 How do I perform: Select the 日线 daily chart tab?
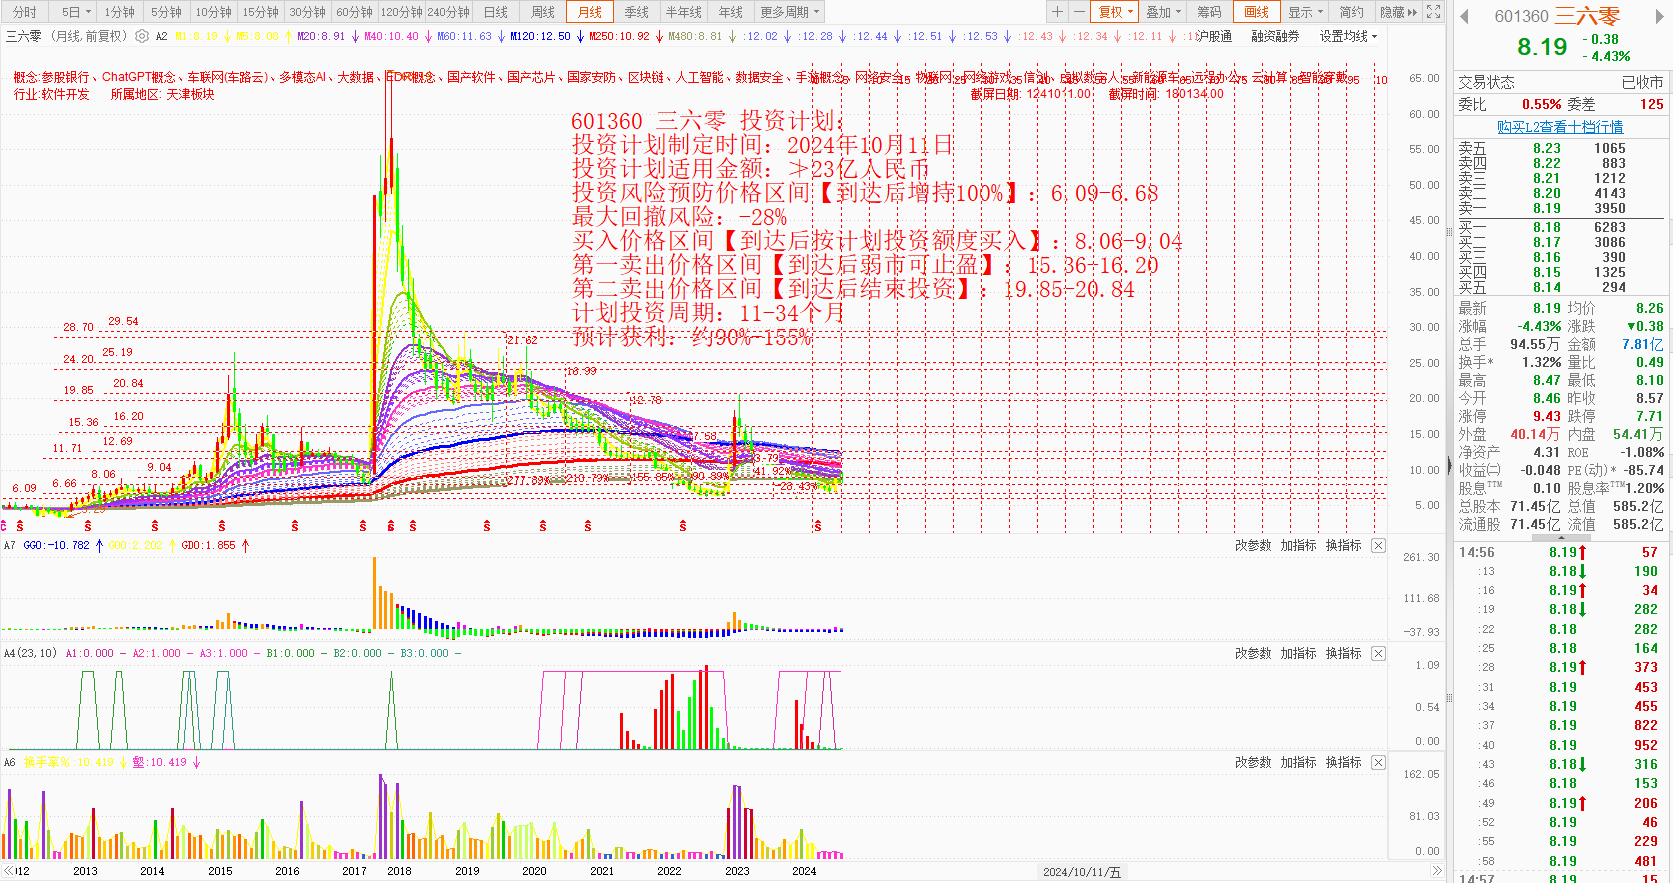click(x=495, y=12)
